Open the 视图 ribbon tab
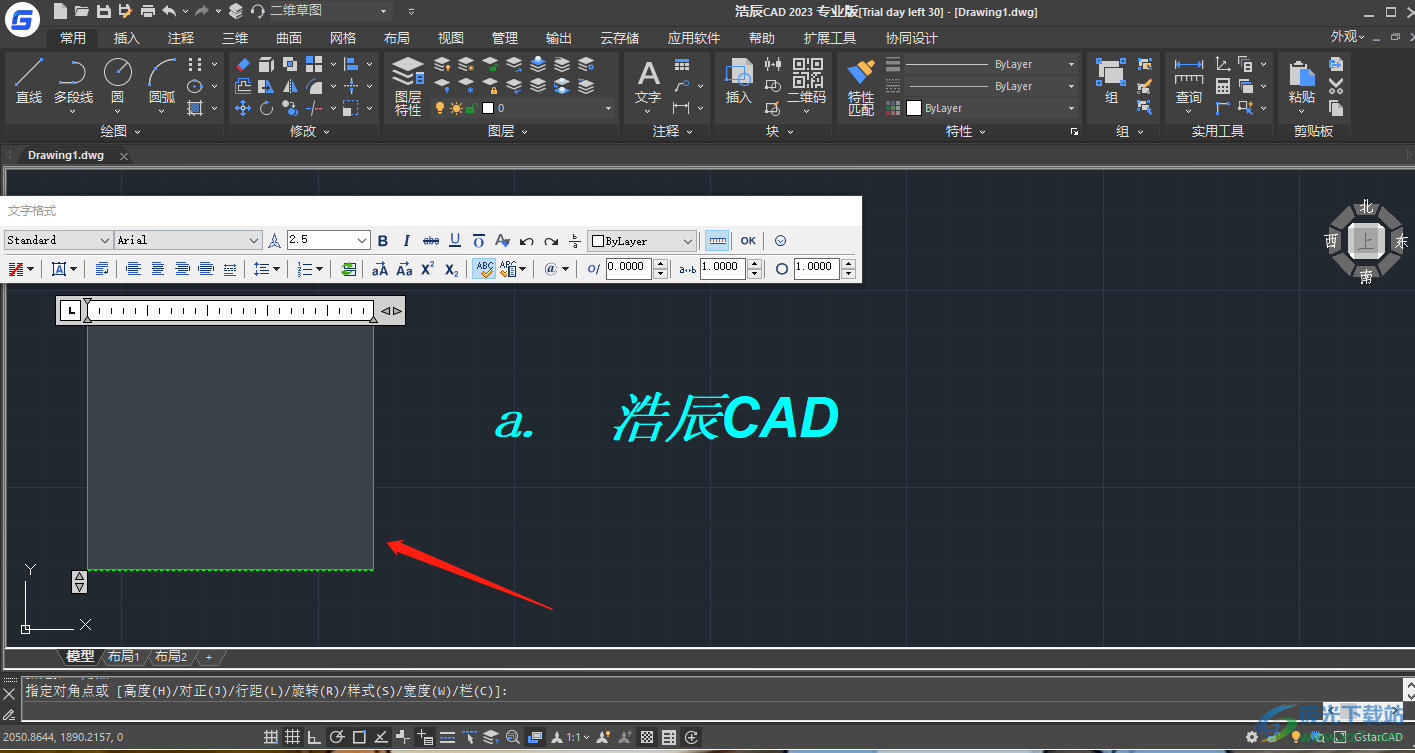 (451, 38)
